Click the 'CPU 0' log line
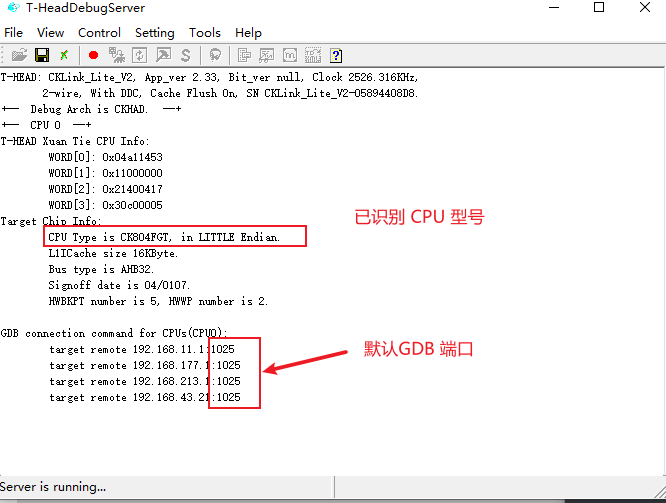 pos(46,125)
